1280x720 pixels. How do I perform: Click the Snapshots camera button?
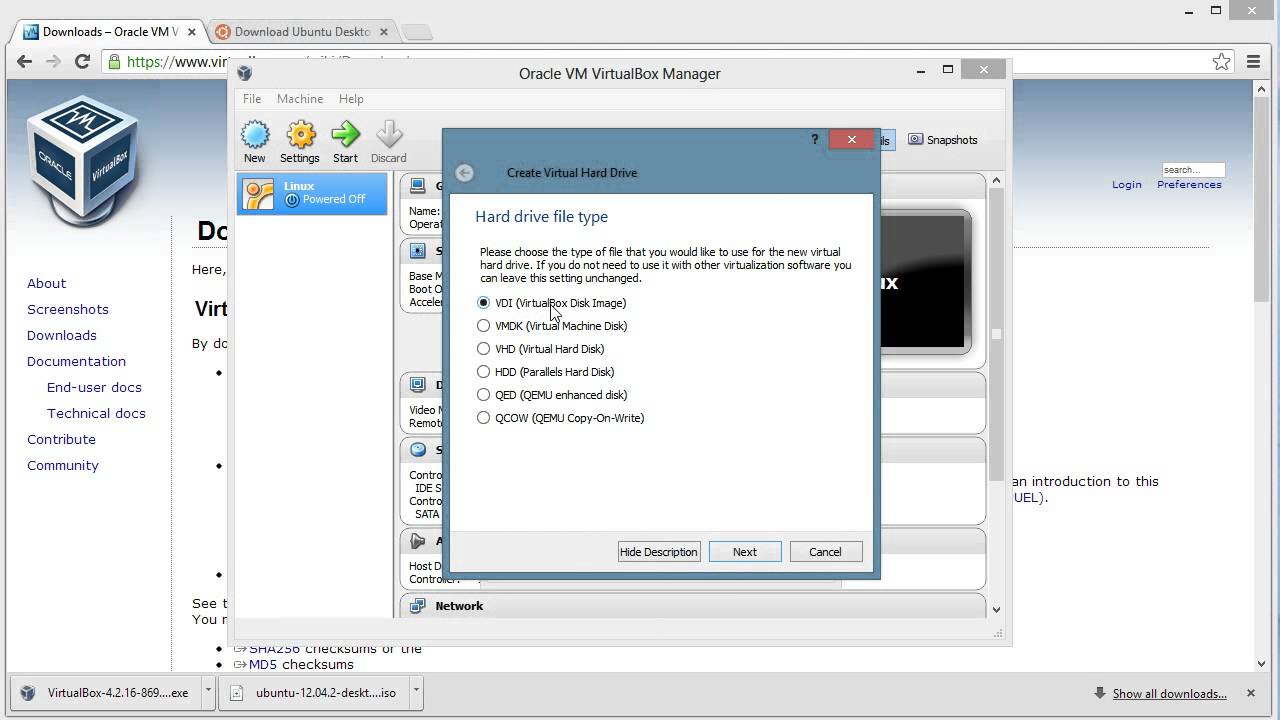coord(943,140)
